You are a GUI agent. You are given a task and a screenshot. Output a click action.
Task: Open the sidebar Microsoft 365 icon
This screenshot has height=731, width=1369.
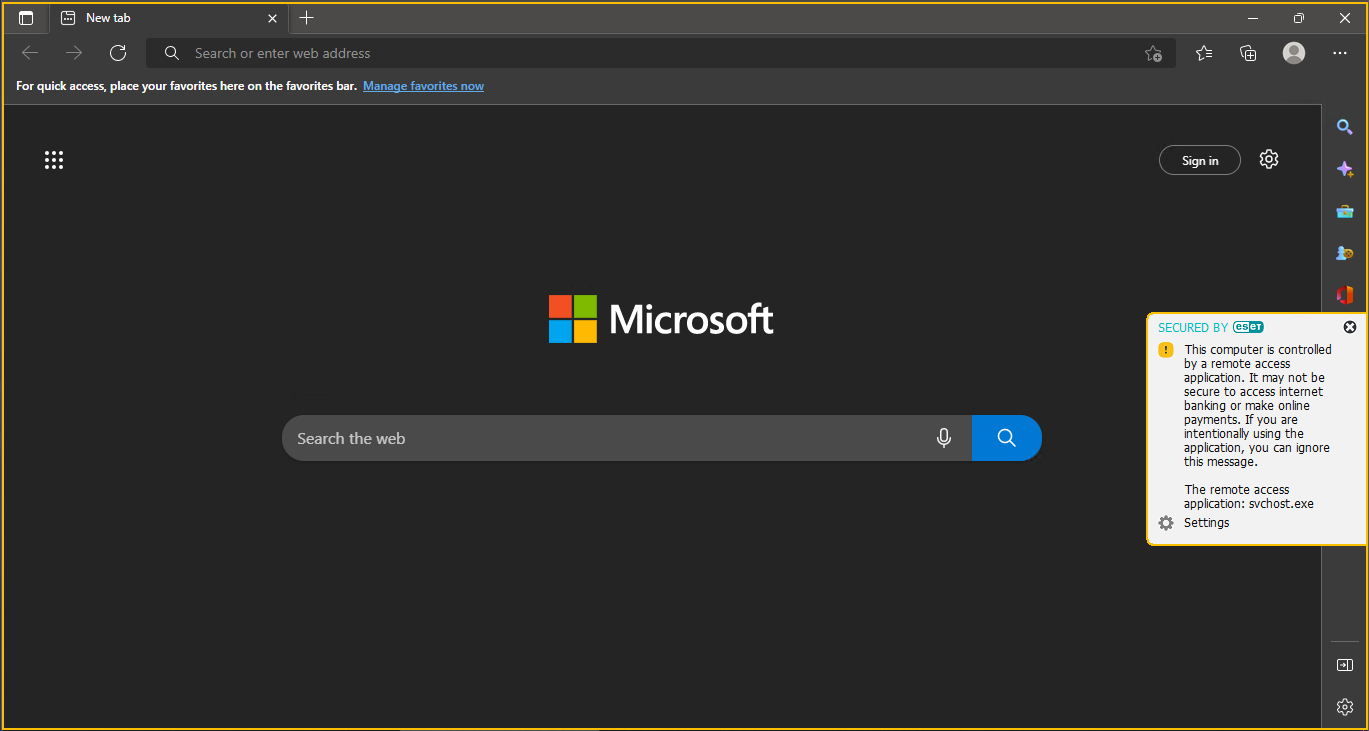[1345, 295]
